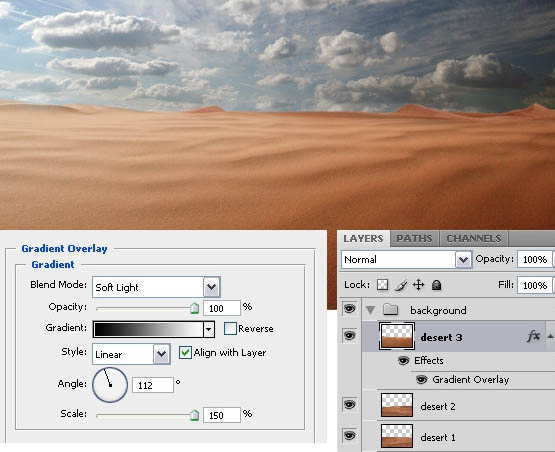Click the lock position move icon

coord(418,285)
